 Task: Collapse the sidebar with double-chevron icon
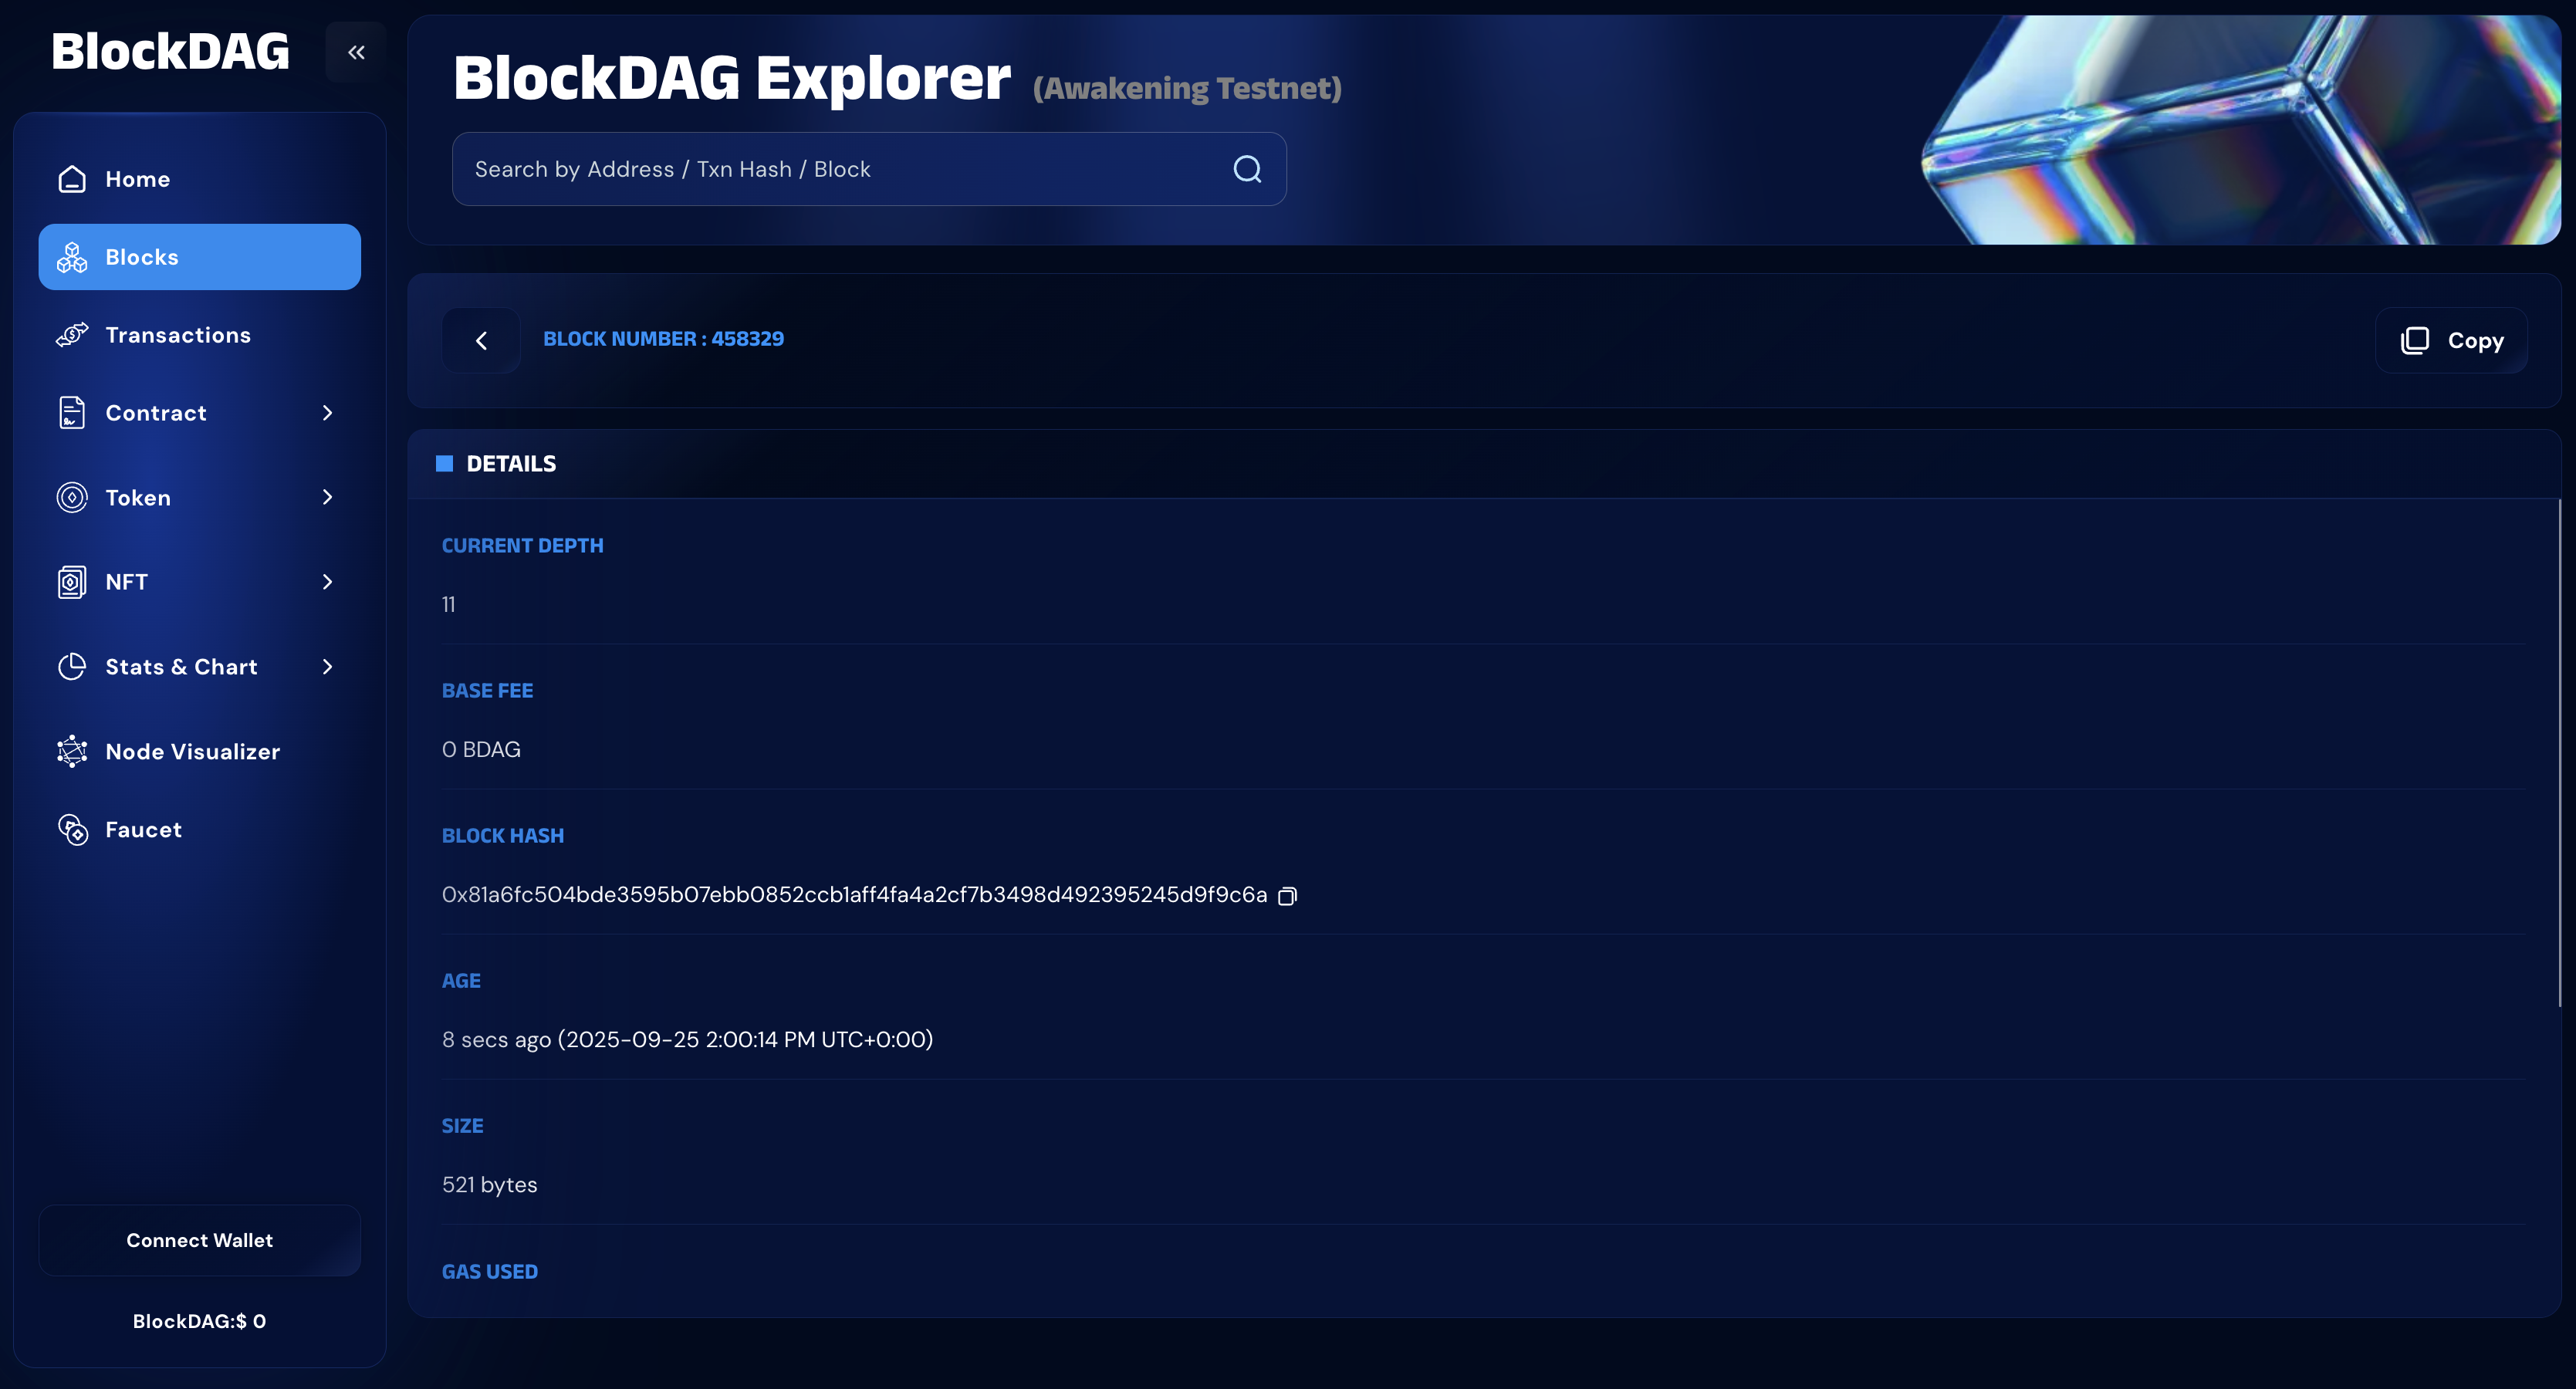356,52
